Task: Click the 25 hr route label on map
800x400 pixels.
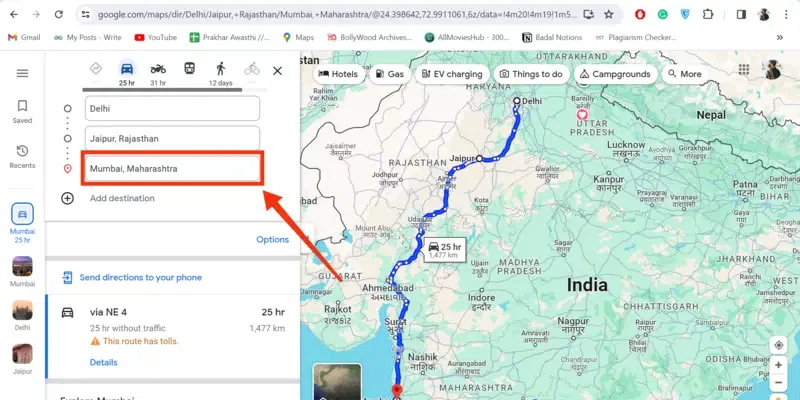Action: click(445, 250)
